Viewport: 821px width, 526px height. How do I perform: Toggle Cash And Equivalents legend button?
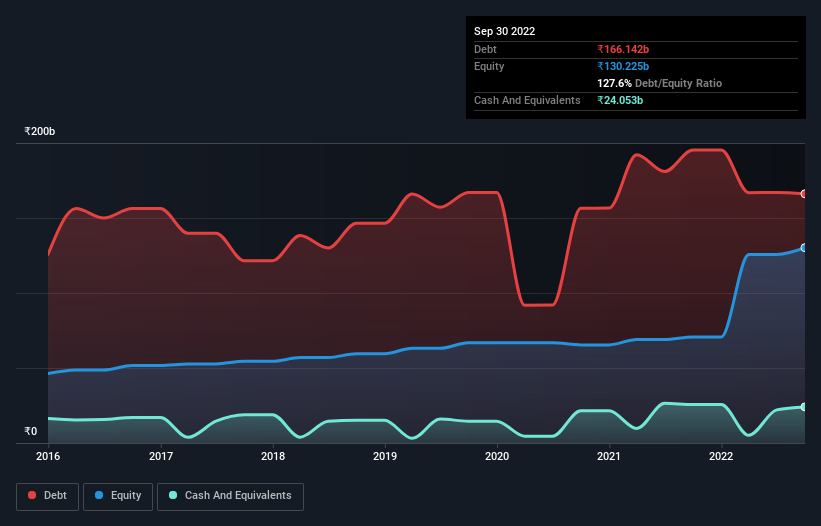[x=230, y=496]
